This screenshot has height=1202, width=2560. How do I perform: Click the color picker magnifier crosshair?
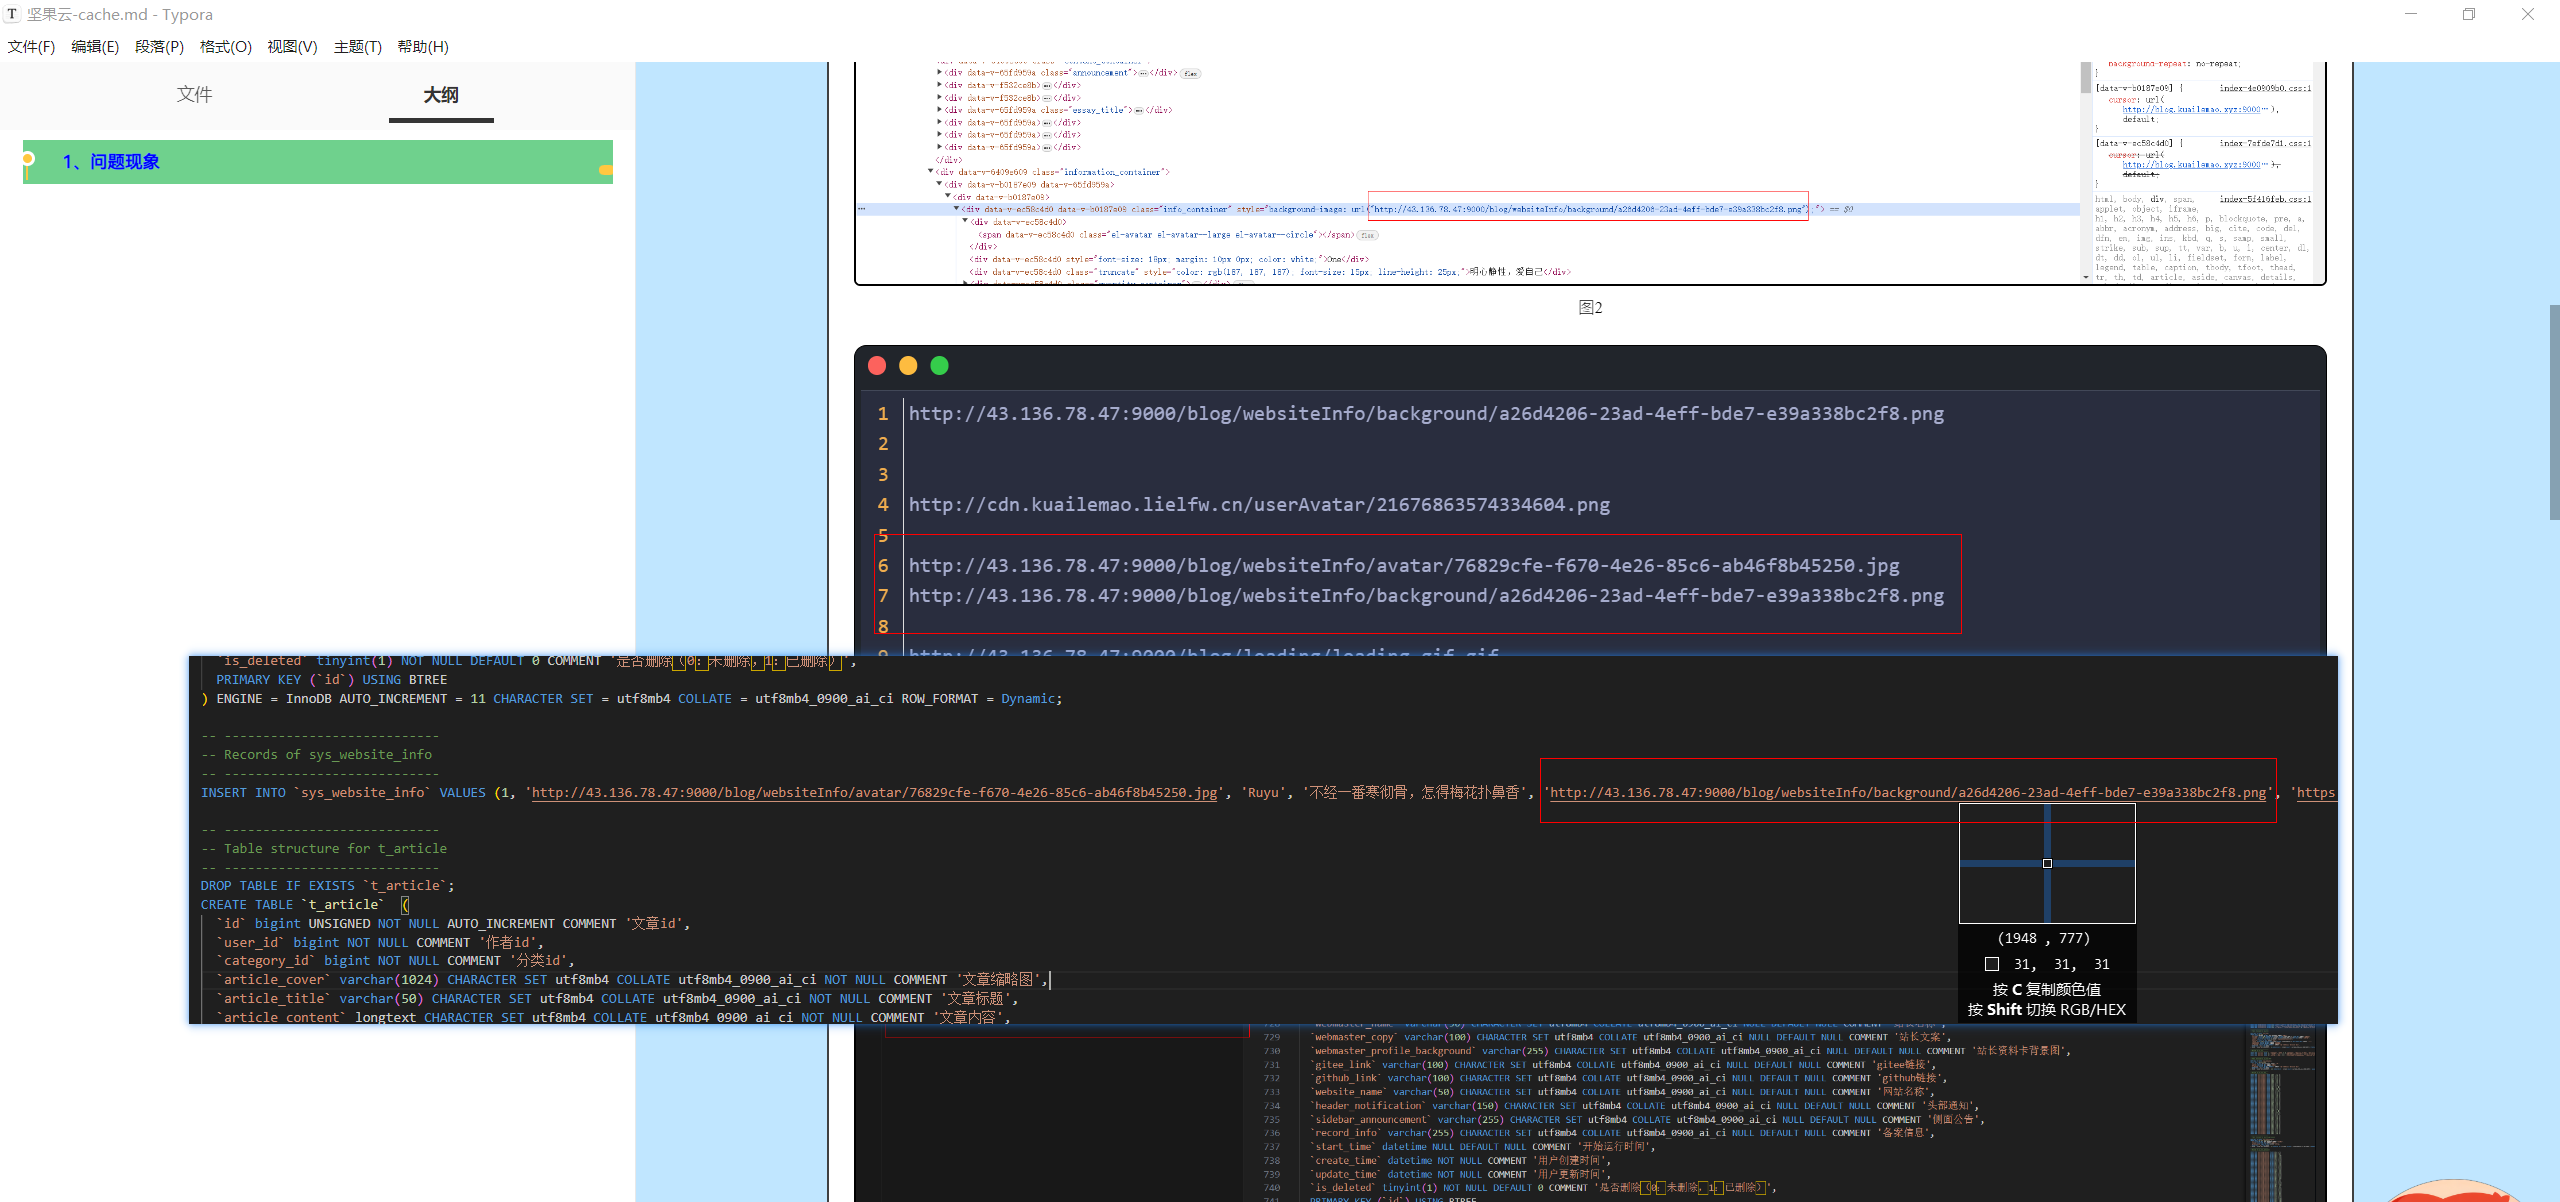click(2047, 863)
